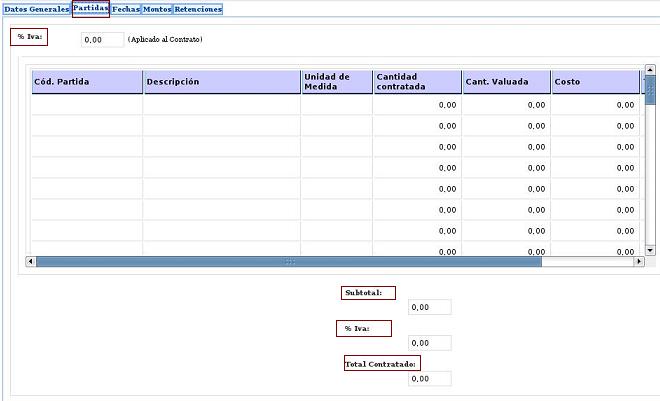Focus the Subtotal amount field
The image size is (660, 401).
click(x=430, y=307)
